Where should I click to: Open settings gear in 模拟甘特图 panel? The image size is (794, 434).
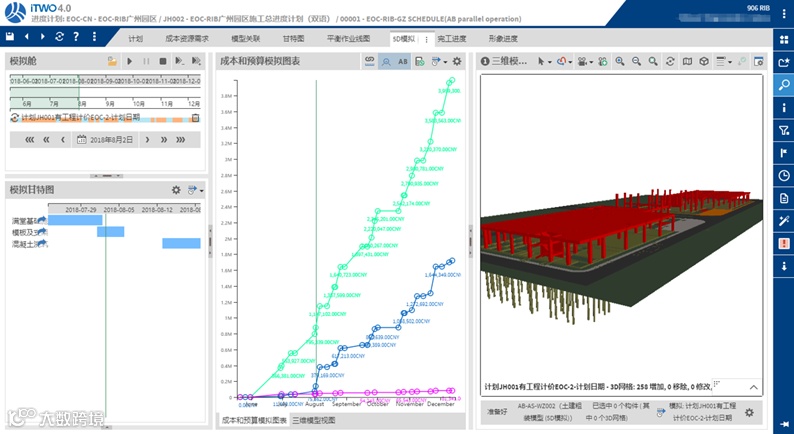coord(176,190)
